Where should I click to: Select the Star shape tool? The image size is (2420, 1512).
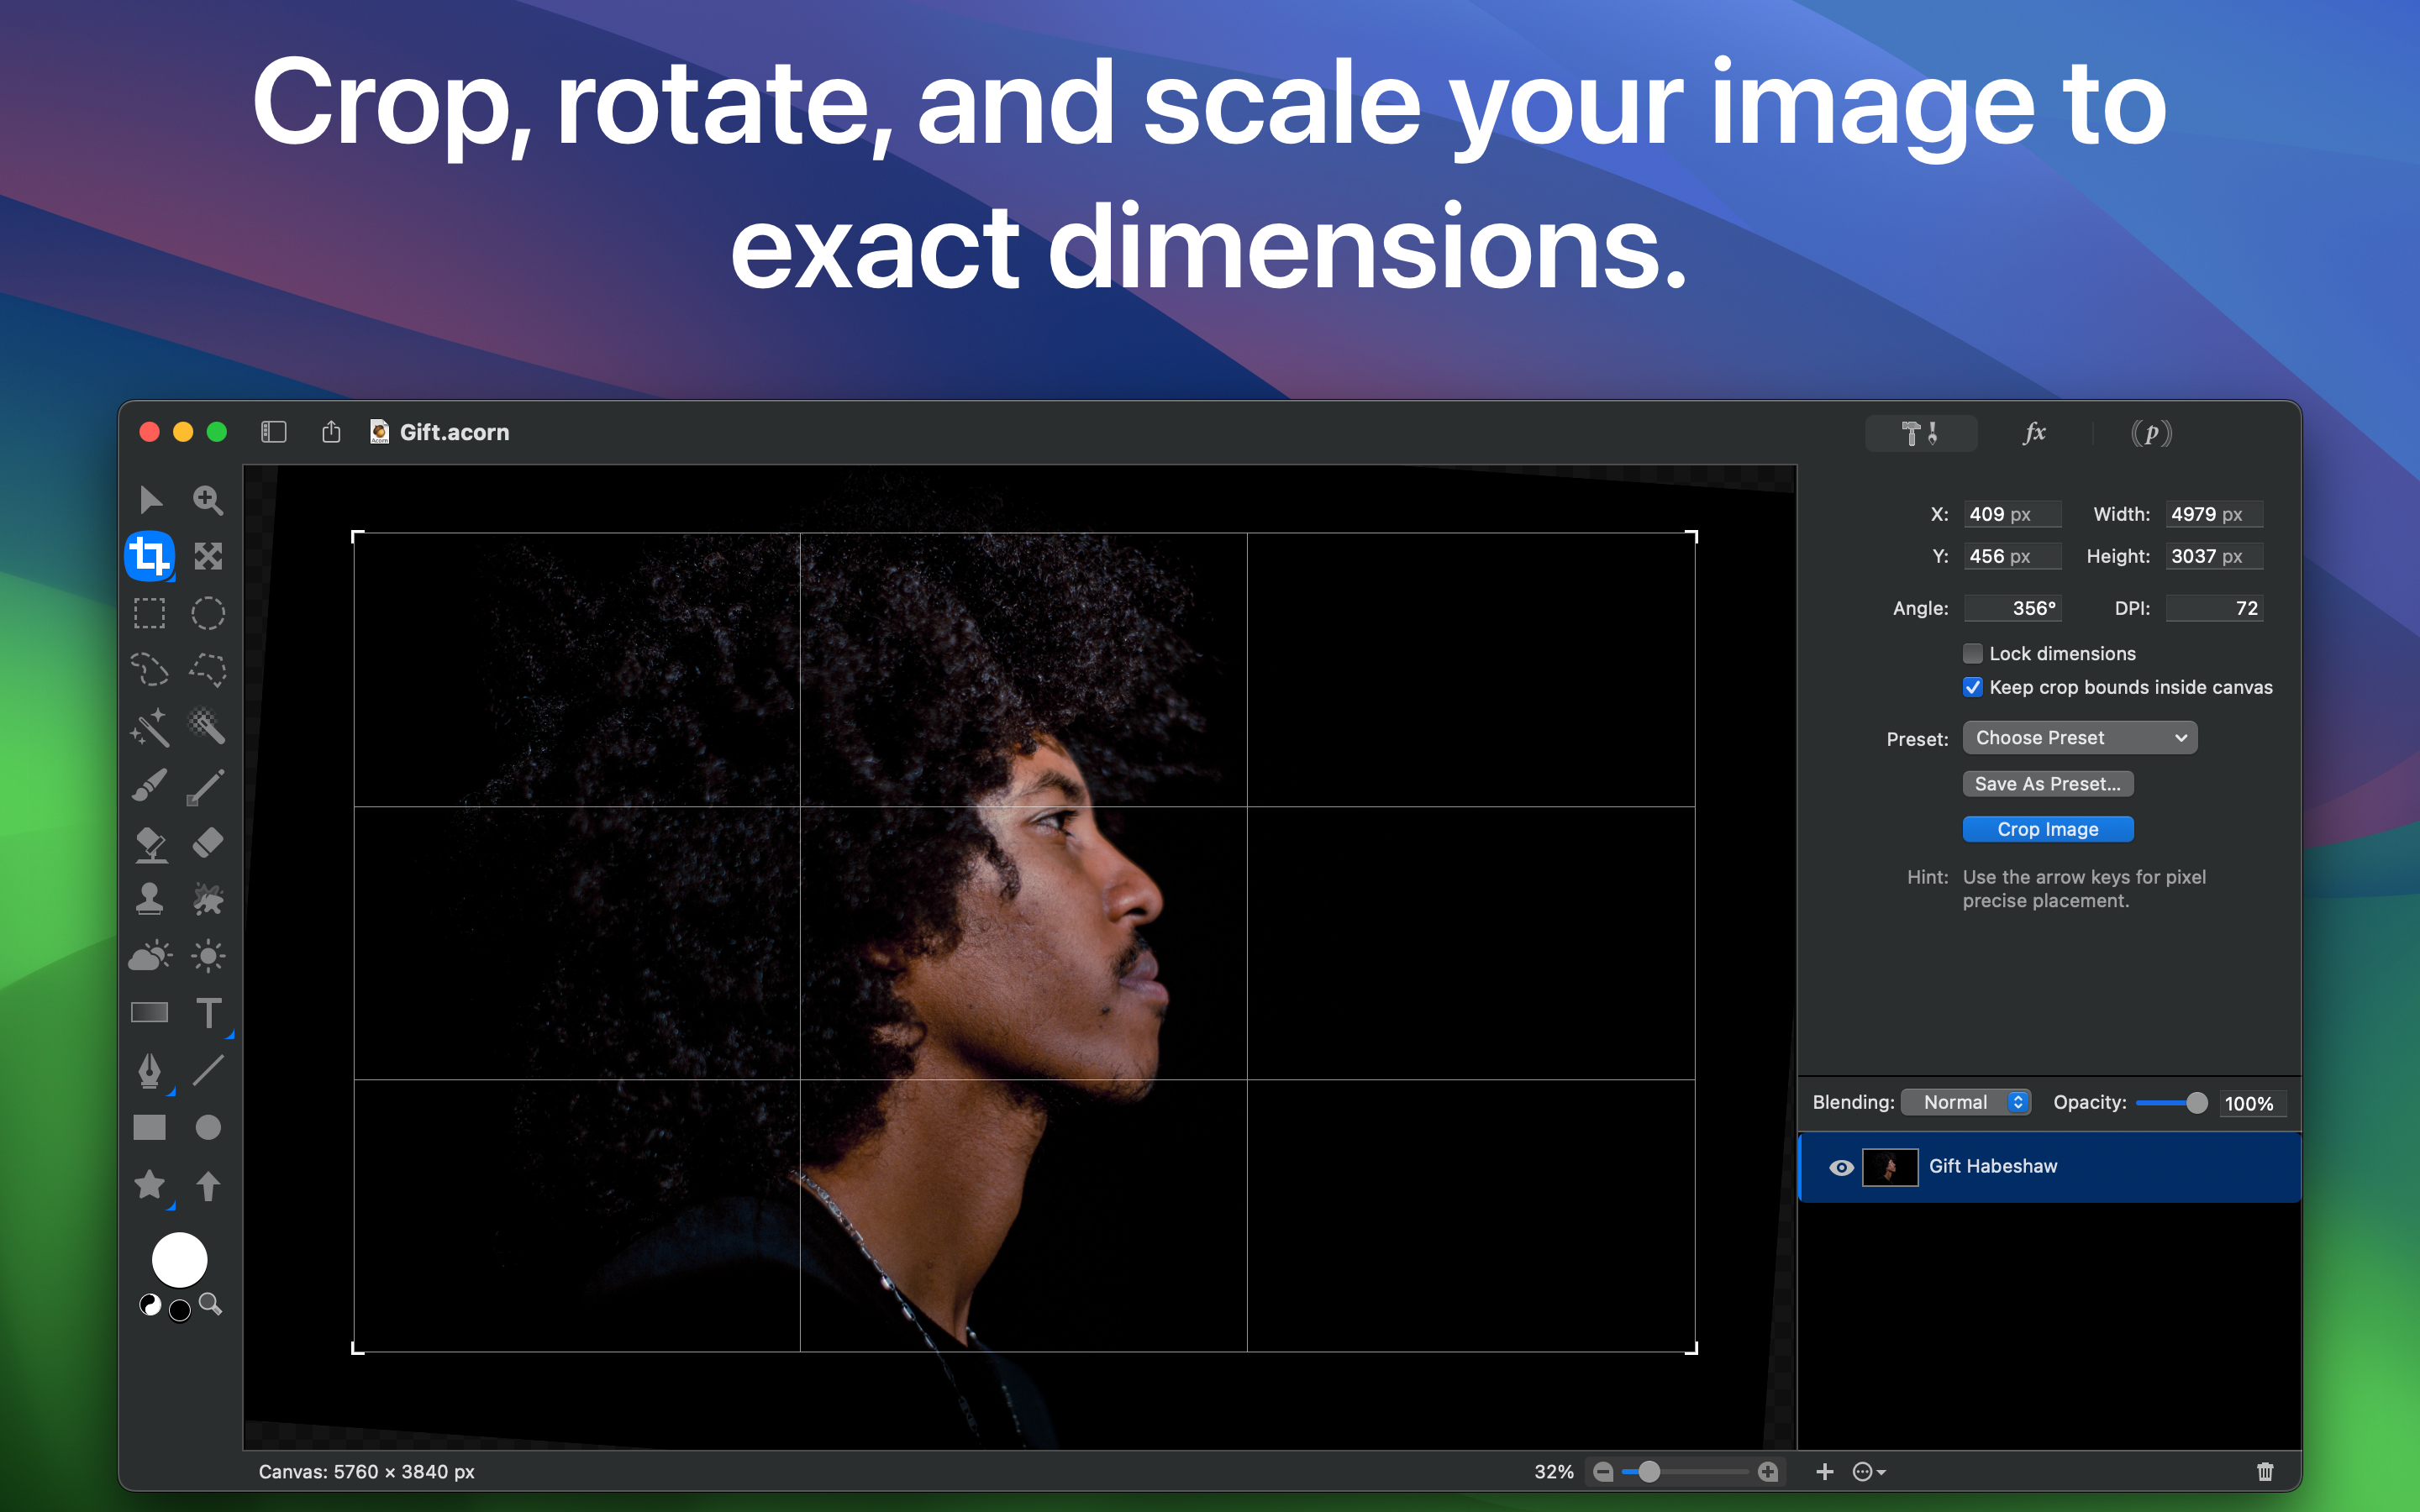150,1185
